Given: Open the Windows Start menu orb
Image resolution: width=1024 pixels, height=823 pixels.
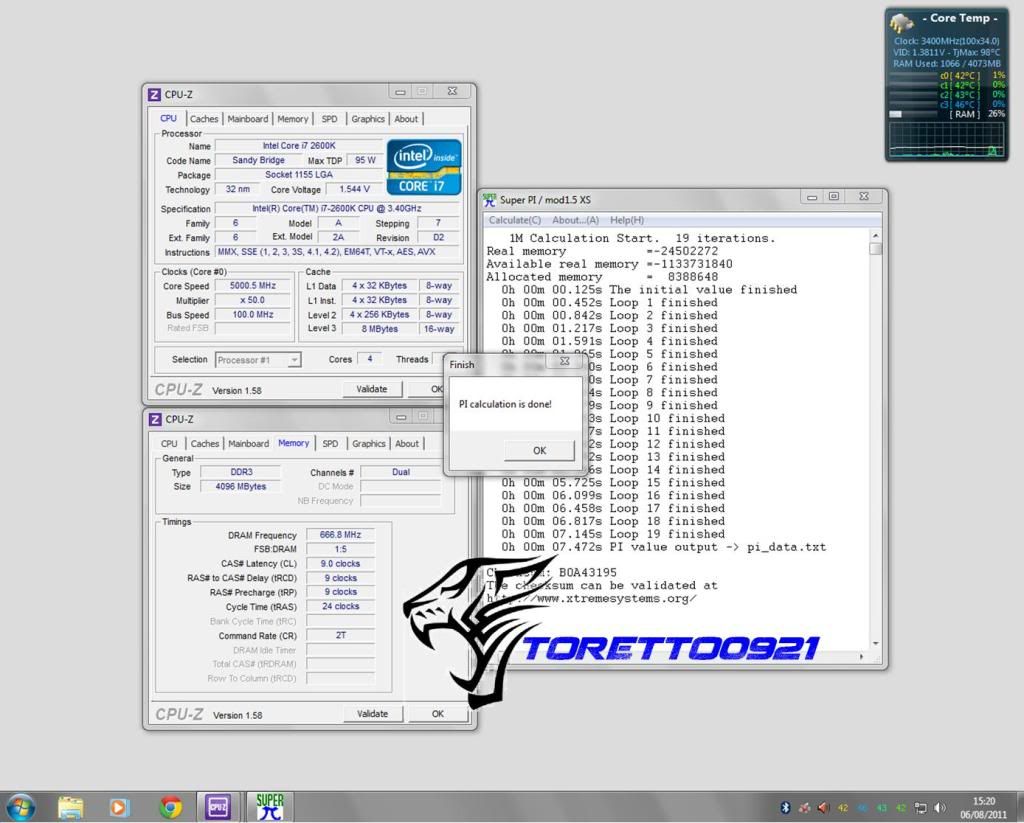Looking at the screenshot, I should pos(21,807).
